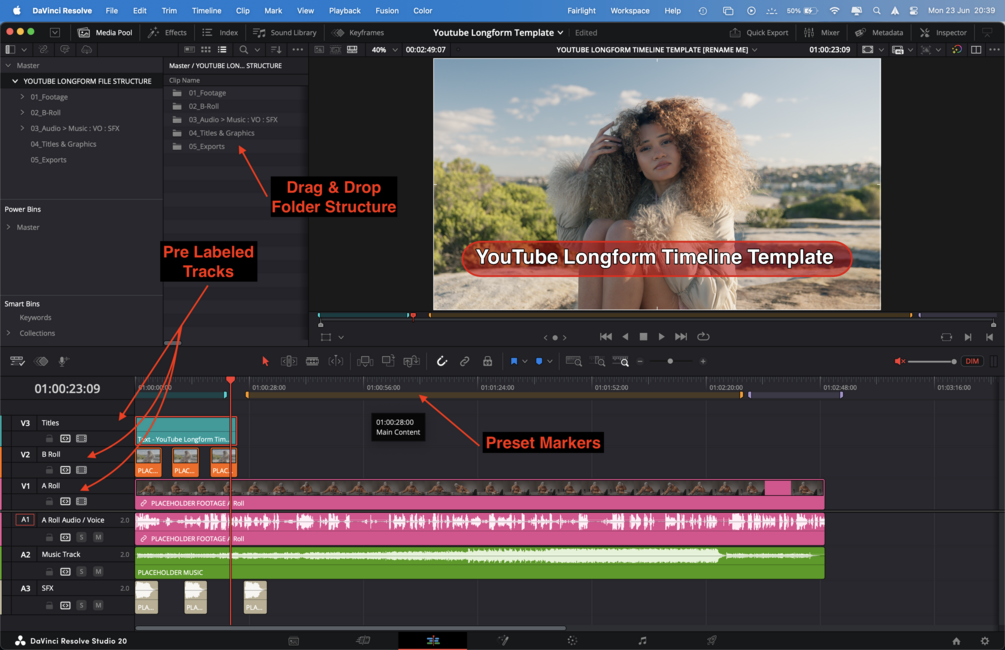
Task: Open Timeline View Options icon
Action: point(17,362)
